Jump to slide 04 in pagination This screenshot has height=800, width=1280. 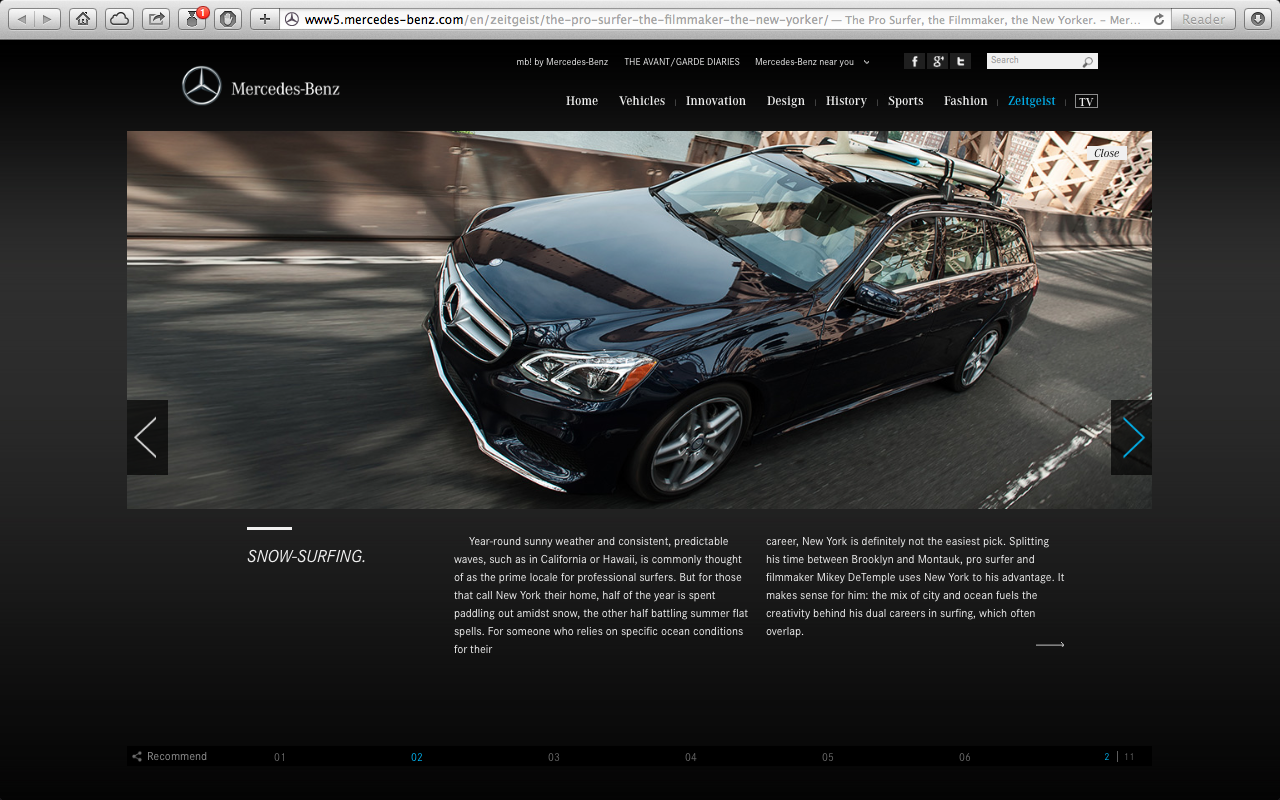tap(691, 757)
